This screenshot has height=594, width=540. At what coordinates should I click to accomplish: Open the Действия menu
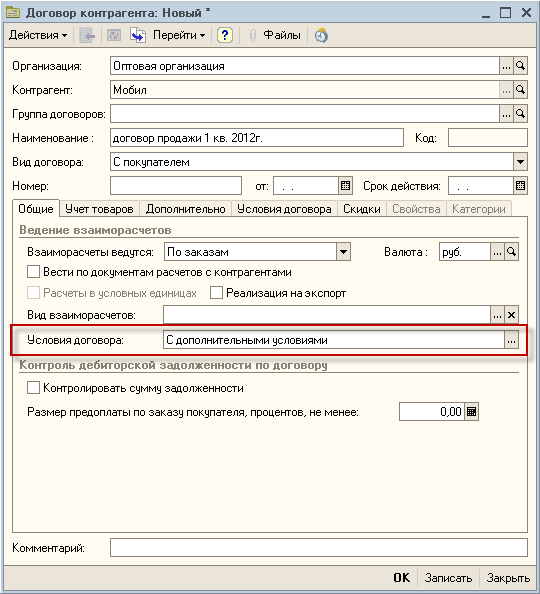(x=38, y=35)
